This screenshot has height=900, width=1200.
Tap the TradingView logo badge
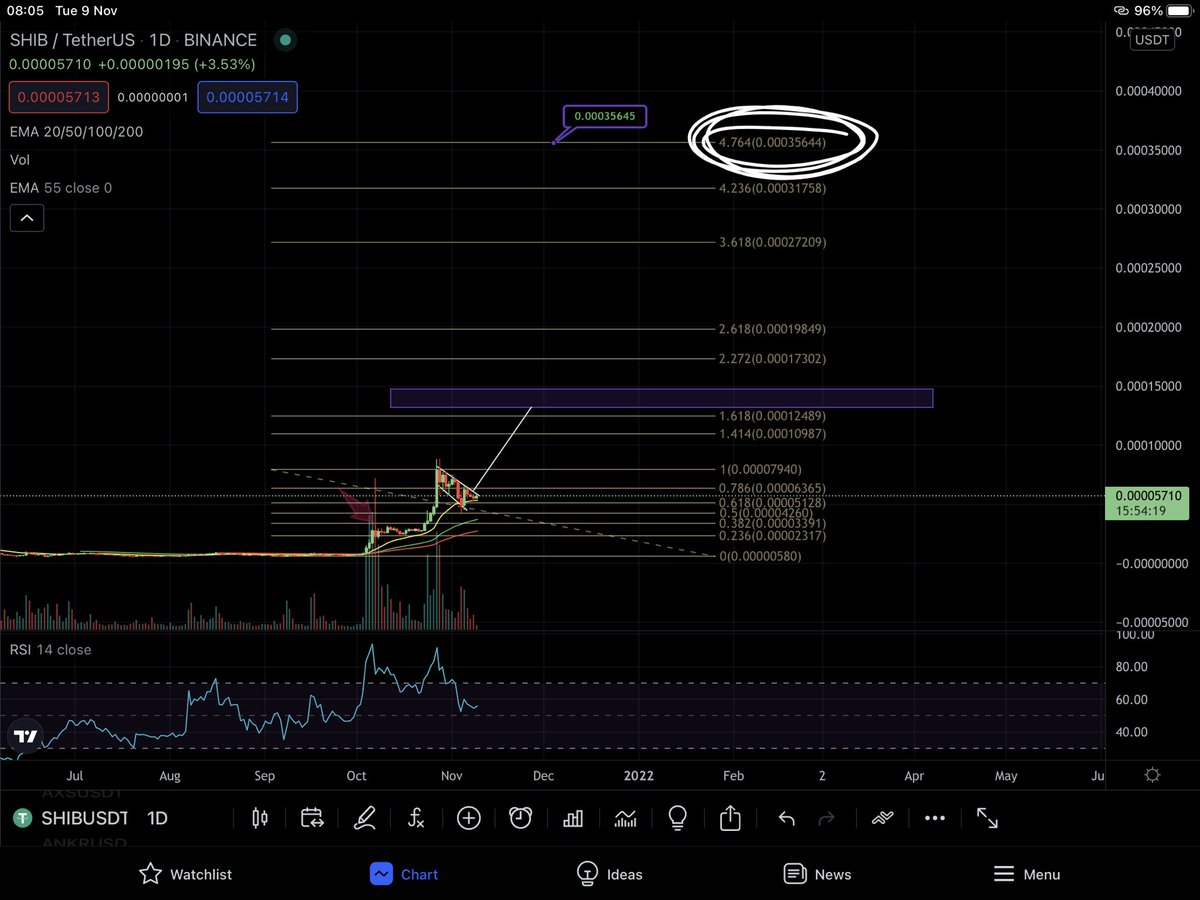tap(26, 737)
